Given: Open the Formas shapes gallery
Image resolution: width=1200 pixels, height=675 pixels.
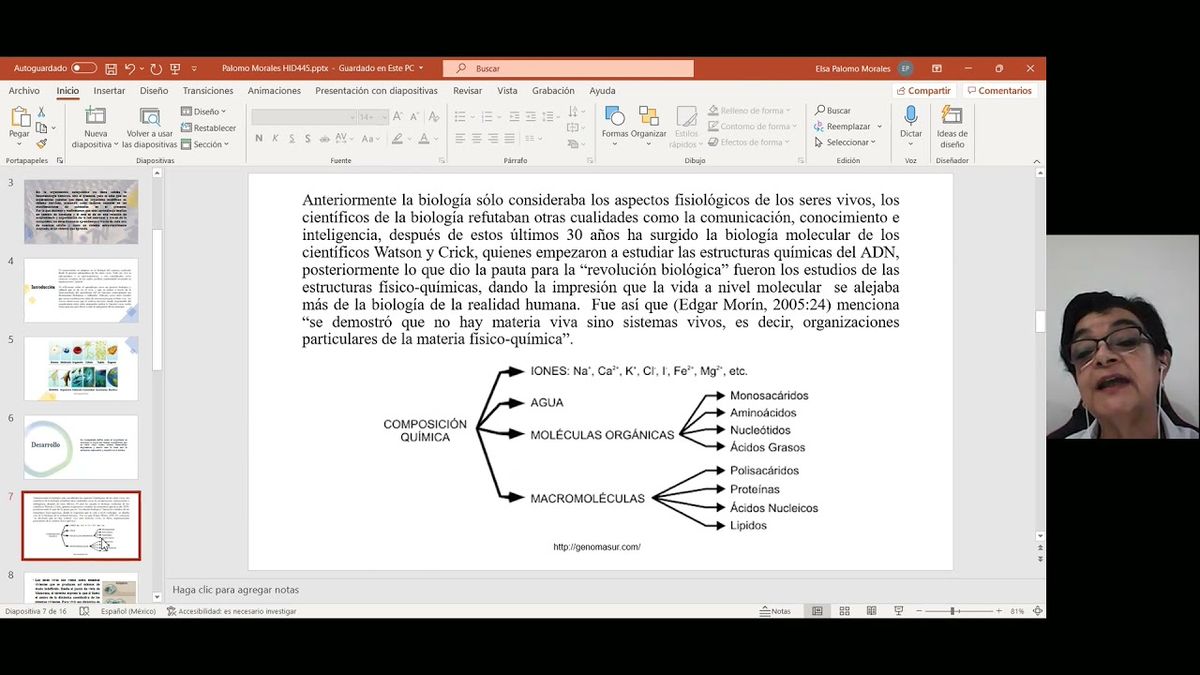Looking at the screenshot, I should pos(614,124).
